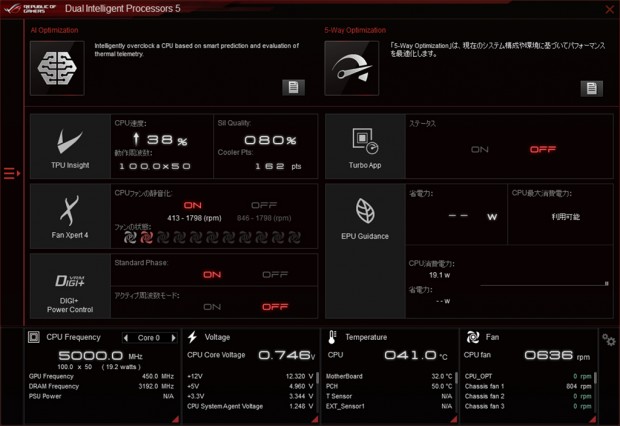
Task: Click CPU temperature 041.0 readout
Action: click(416, 355)
